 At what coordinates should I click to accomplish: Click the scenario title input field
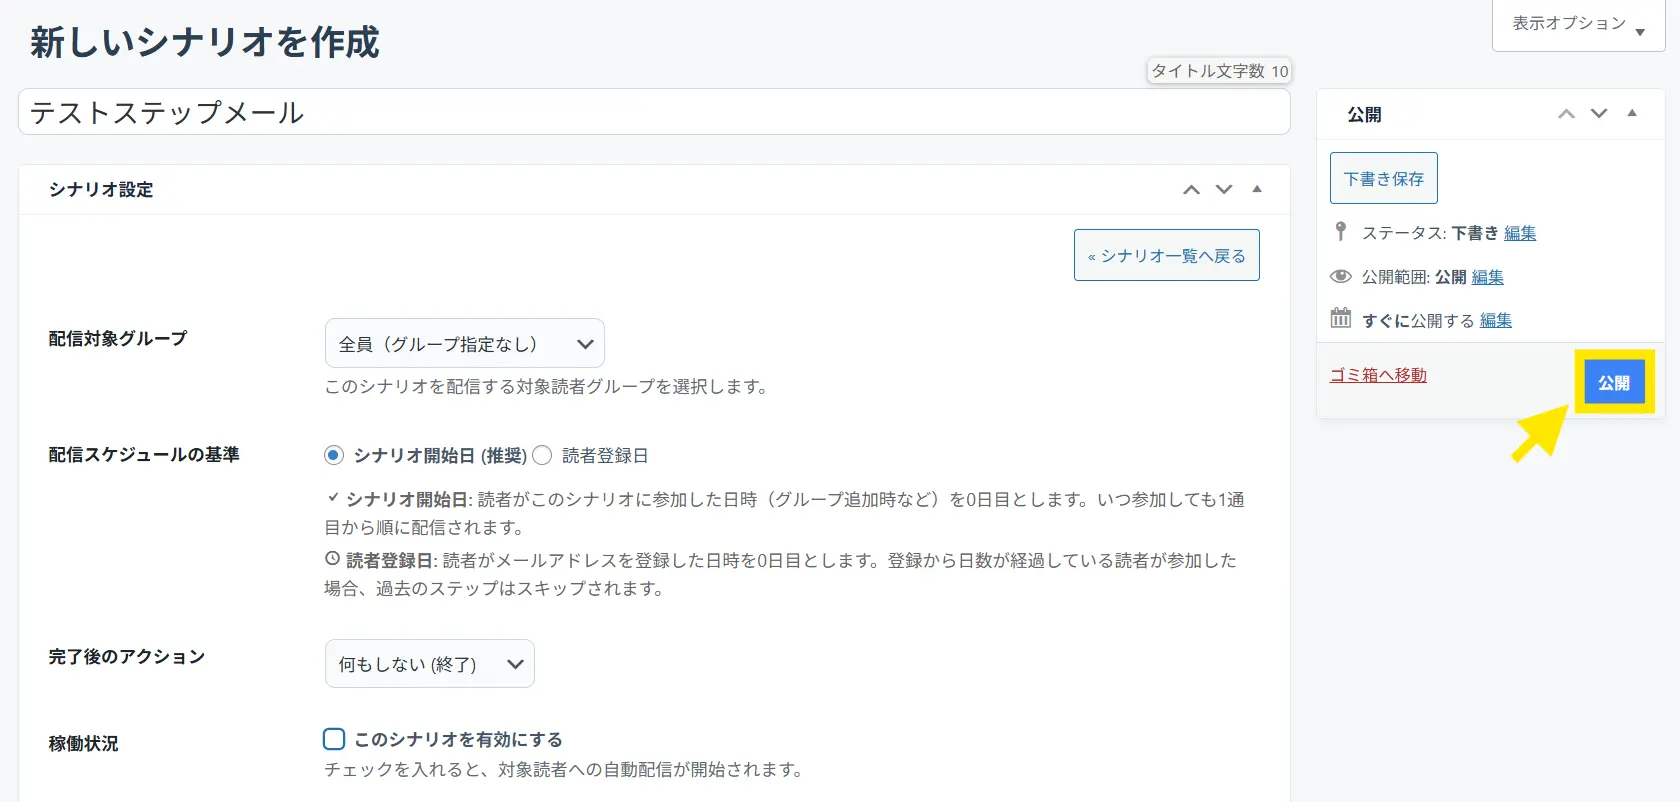[x=654, y=112]
